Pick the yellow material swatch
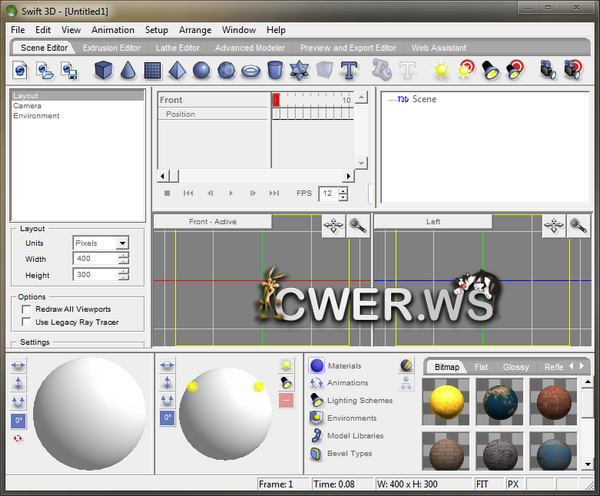The width and height of the screenshot is (600, 496). point(445,402)
